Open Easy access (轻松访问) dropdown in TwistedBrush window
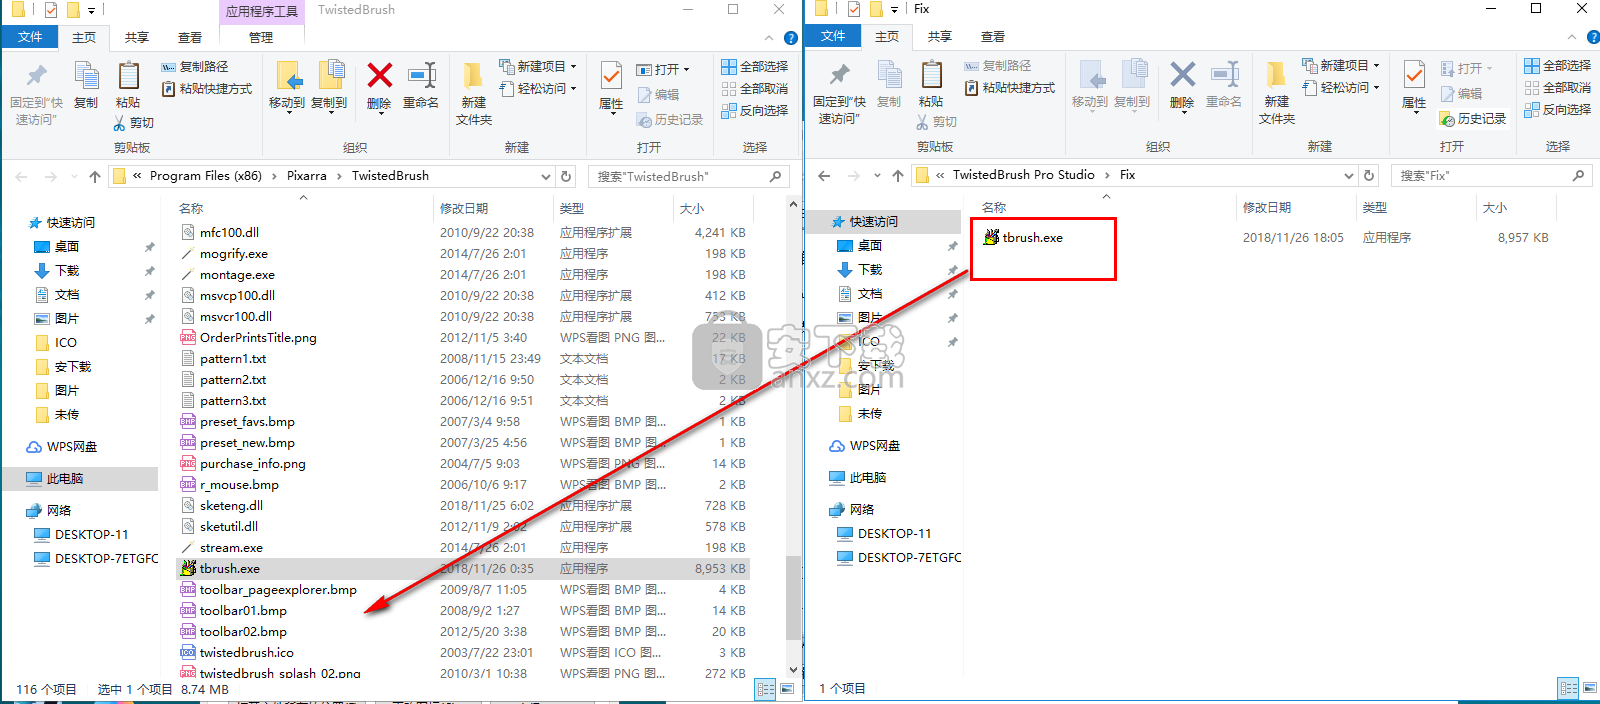Image resolution: width=1600 pixels, height=704 pixels. (x=538, y=89)
